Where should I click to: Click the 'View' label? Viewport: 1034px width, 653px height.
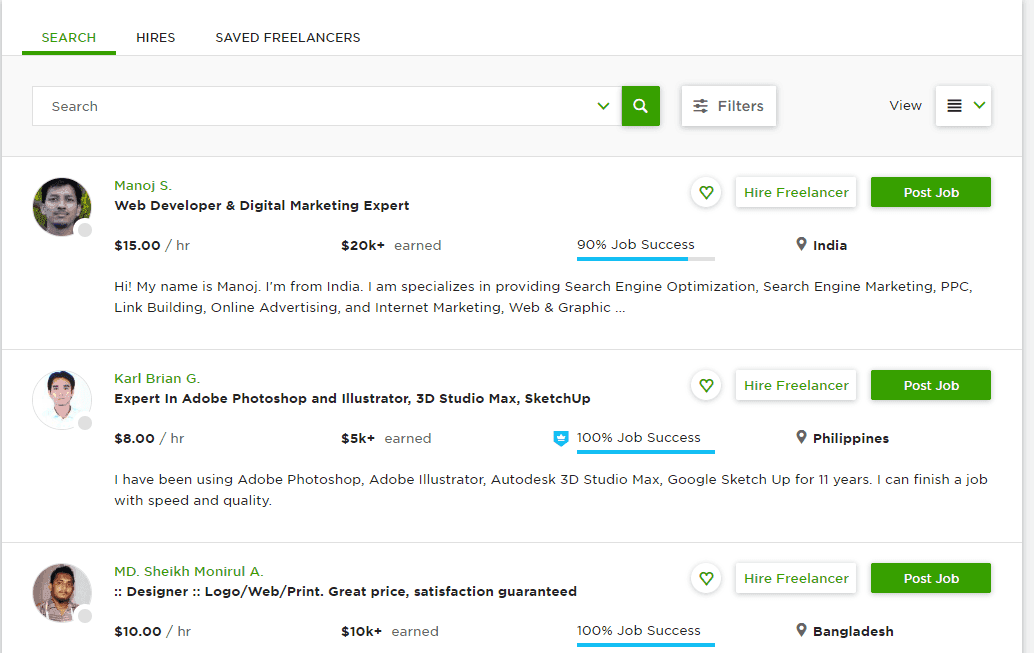(x=905, y=106)
